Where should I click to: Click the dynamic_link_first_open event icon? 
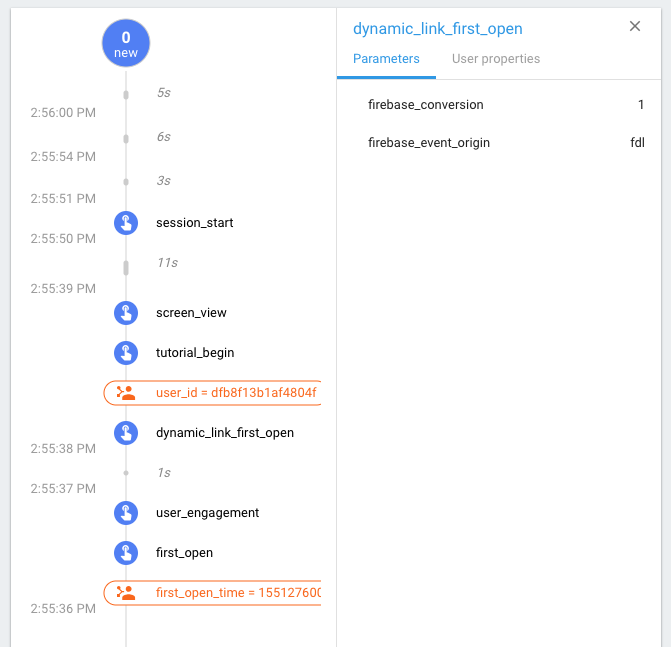[x=125, y=433]
